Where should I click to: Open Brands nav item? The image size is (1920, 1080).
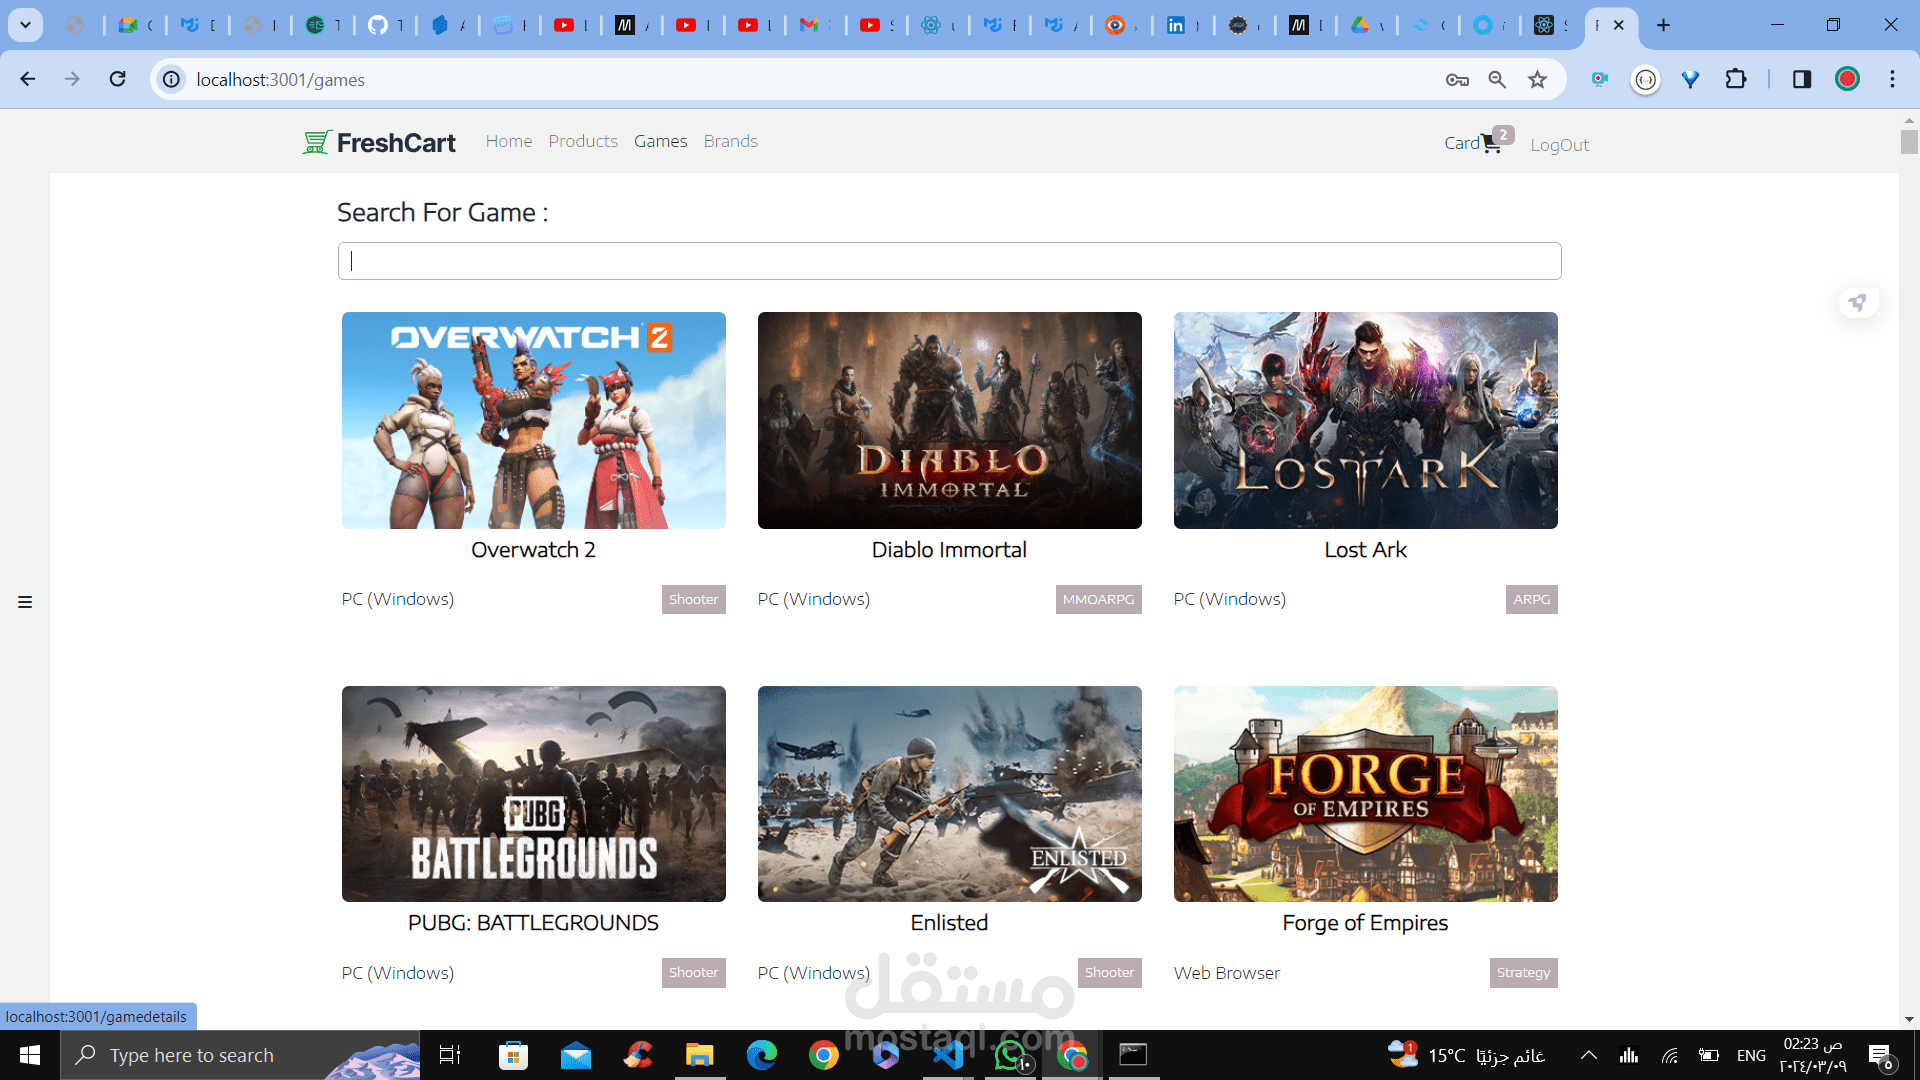click(x=730, y=141)
